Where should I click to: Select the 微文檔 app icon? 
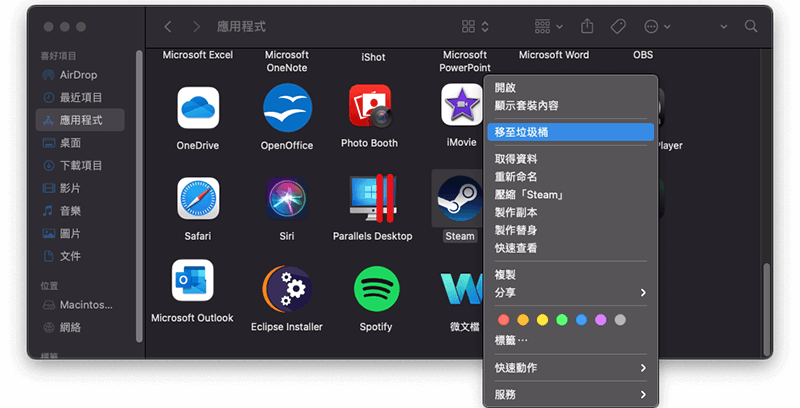pos(462,289)
